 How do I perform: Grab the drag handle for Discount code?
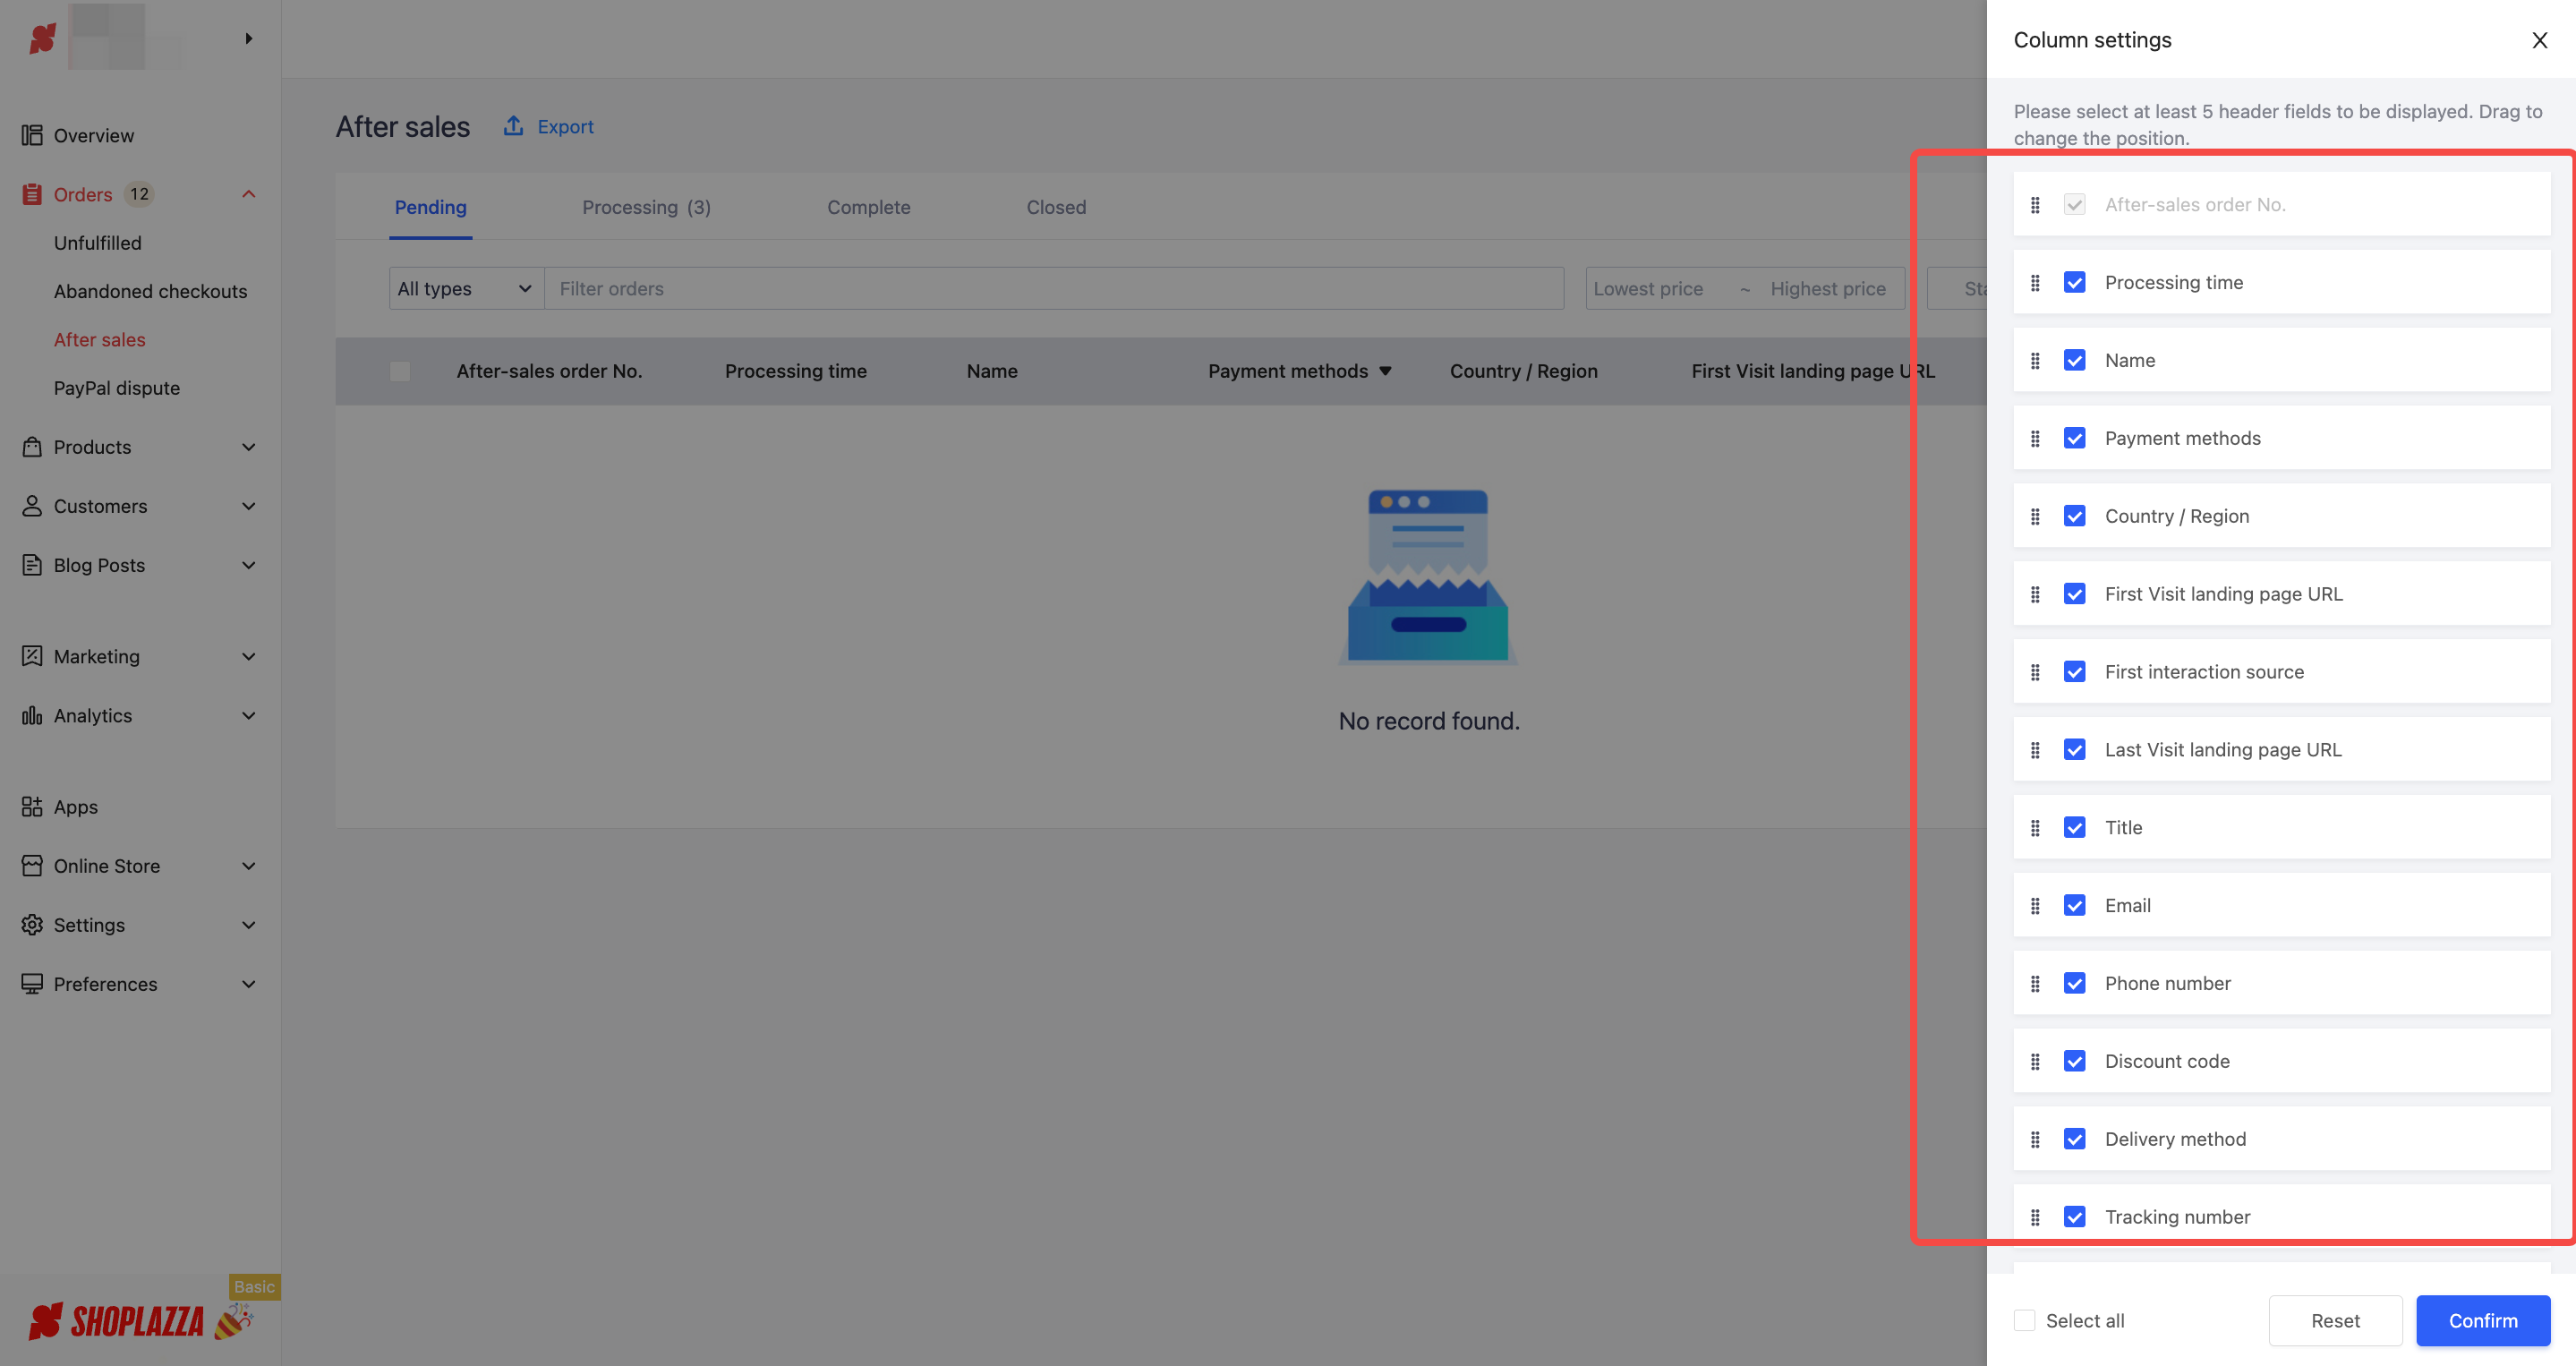click(2035, 1062)
